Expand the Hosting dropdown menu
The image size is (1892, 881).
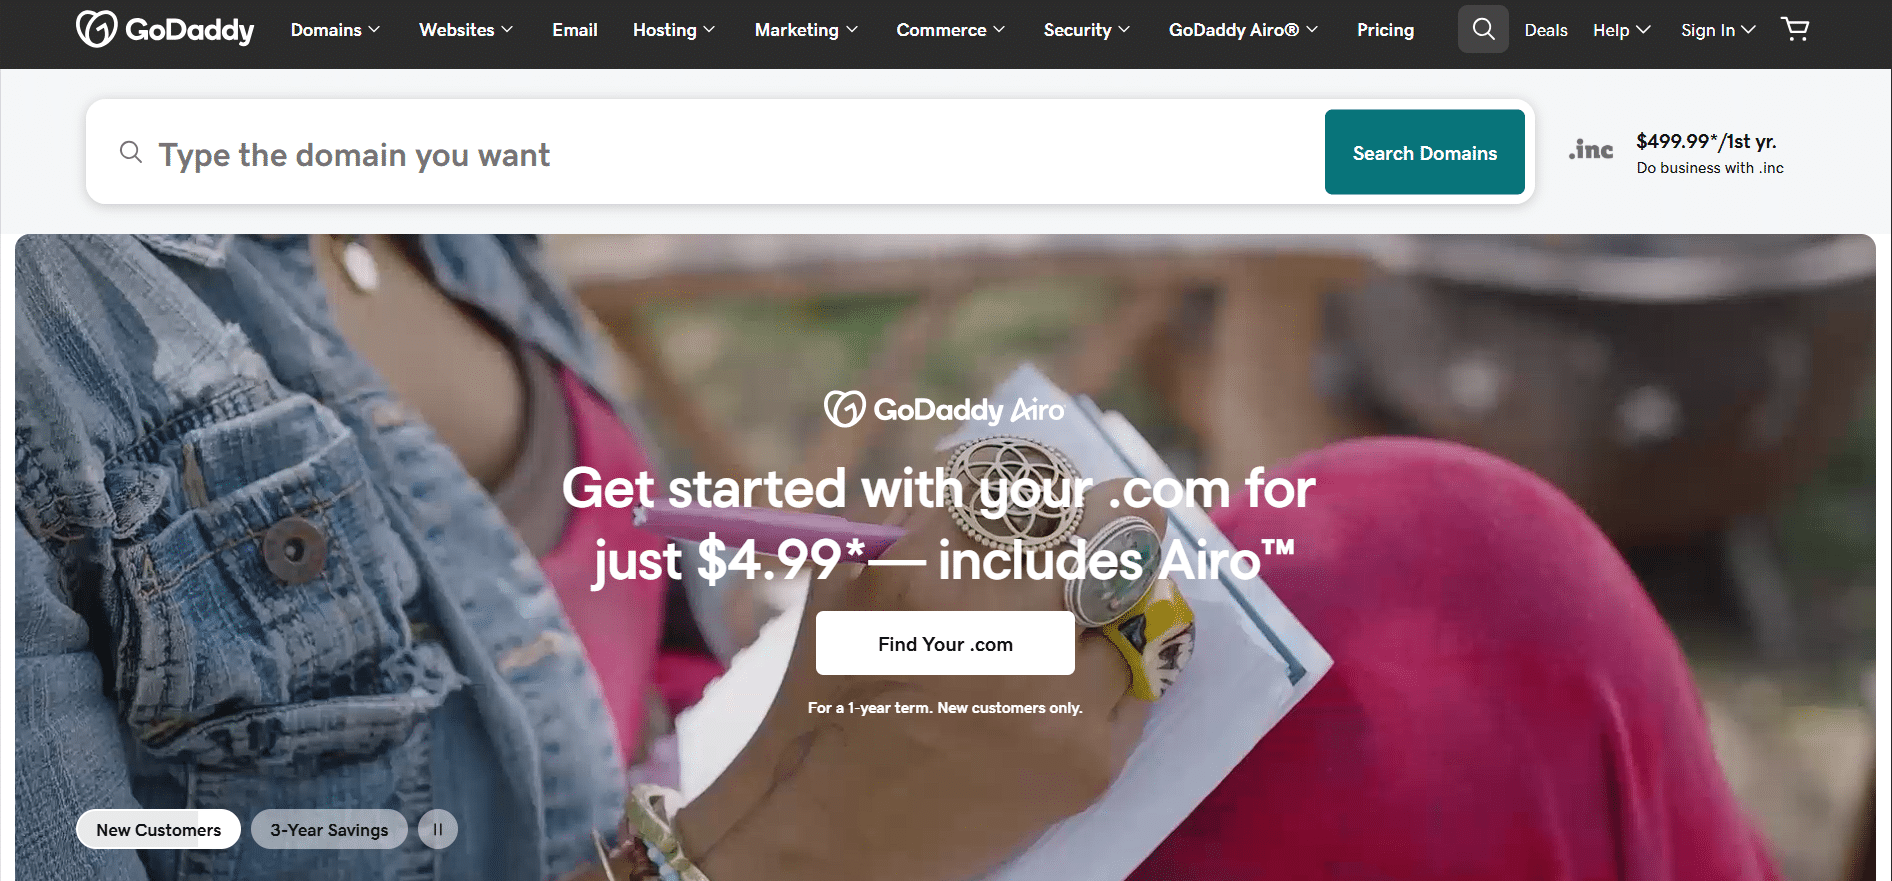click(674, 30)
